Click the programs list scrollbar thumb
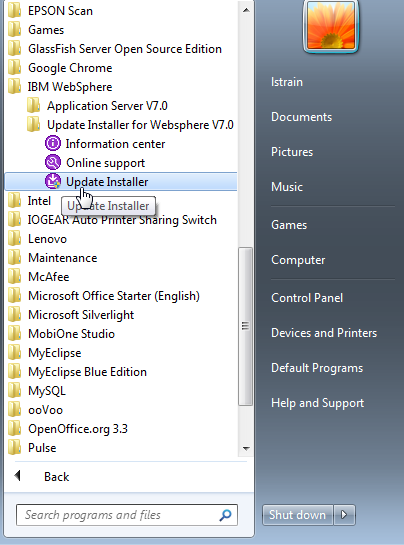 (245, 326)
